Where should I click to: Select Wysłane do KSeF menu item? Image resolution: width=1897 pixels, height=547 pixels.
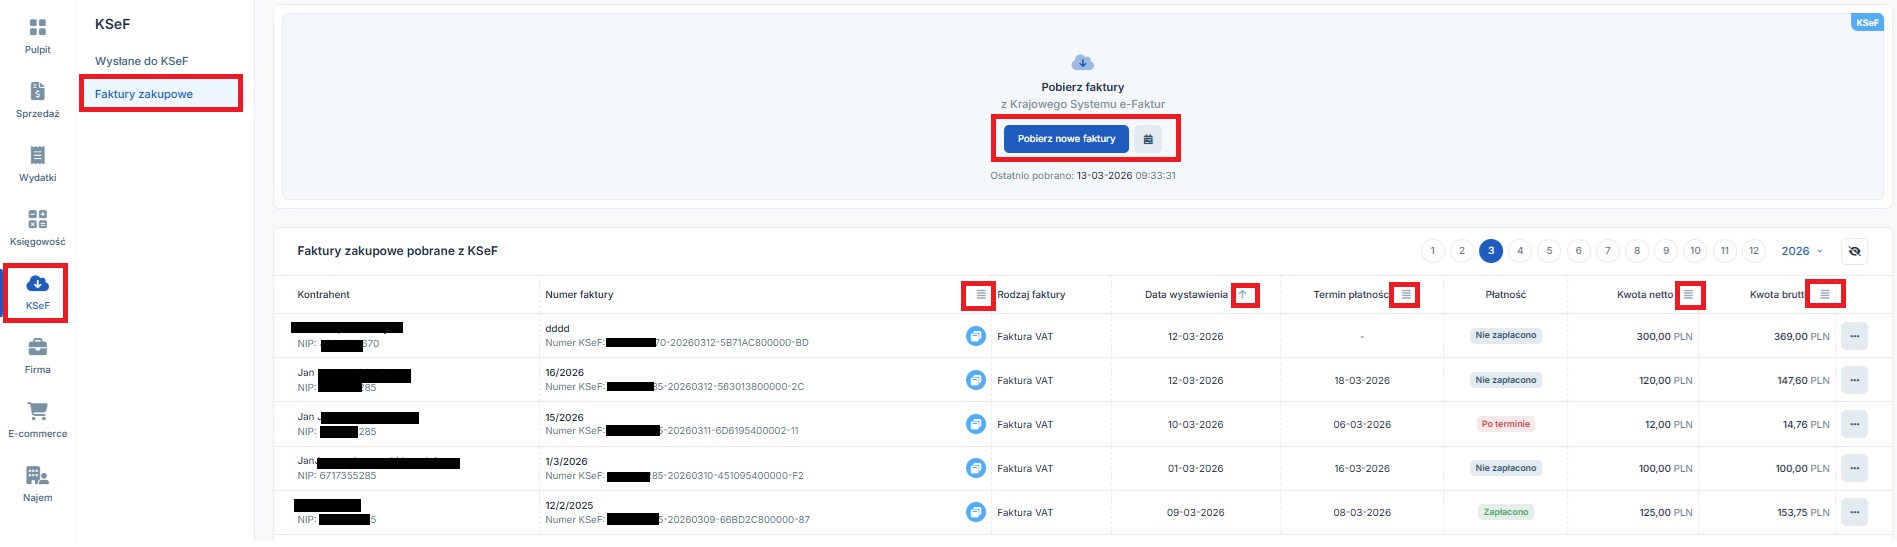[141, 61]
